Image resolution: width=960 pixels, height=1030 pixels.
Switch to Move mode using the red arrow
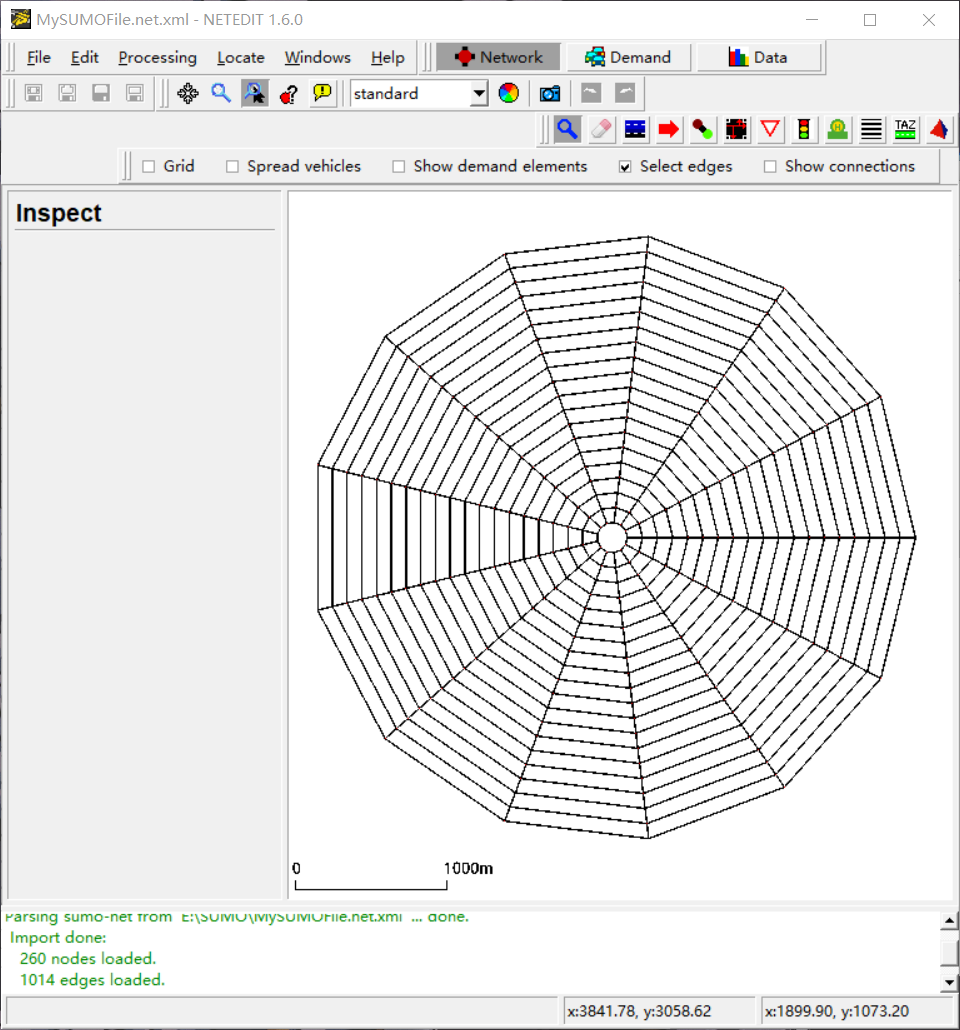pyautogui.click(x=669, y=129)
